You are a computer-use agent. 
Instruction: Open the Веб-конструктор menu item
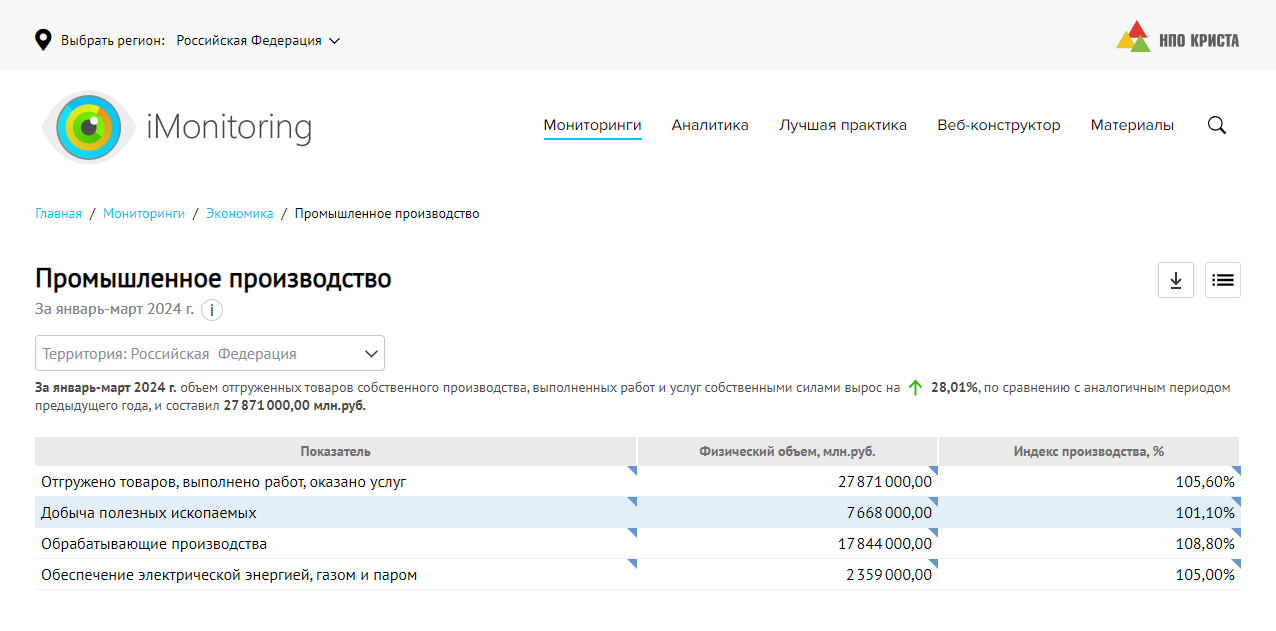coord(998,125)
